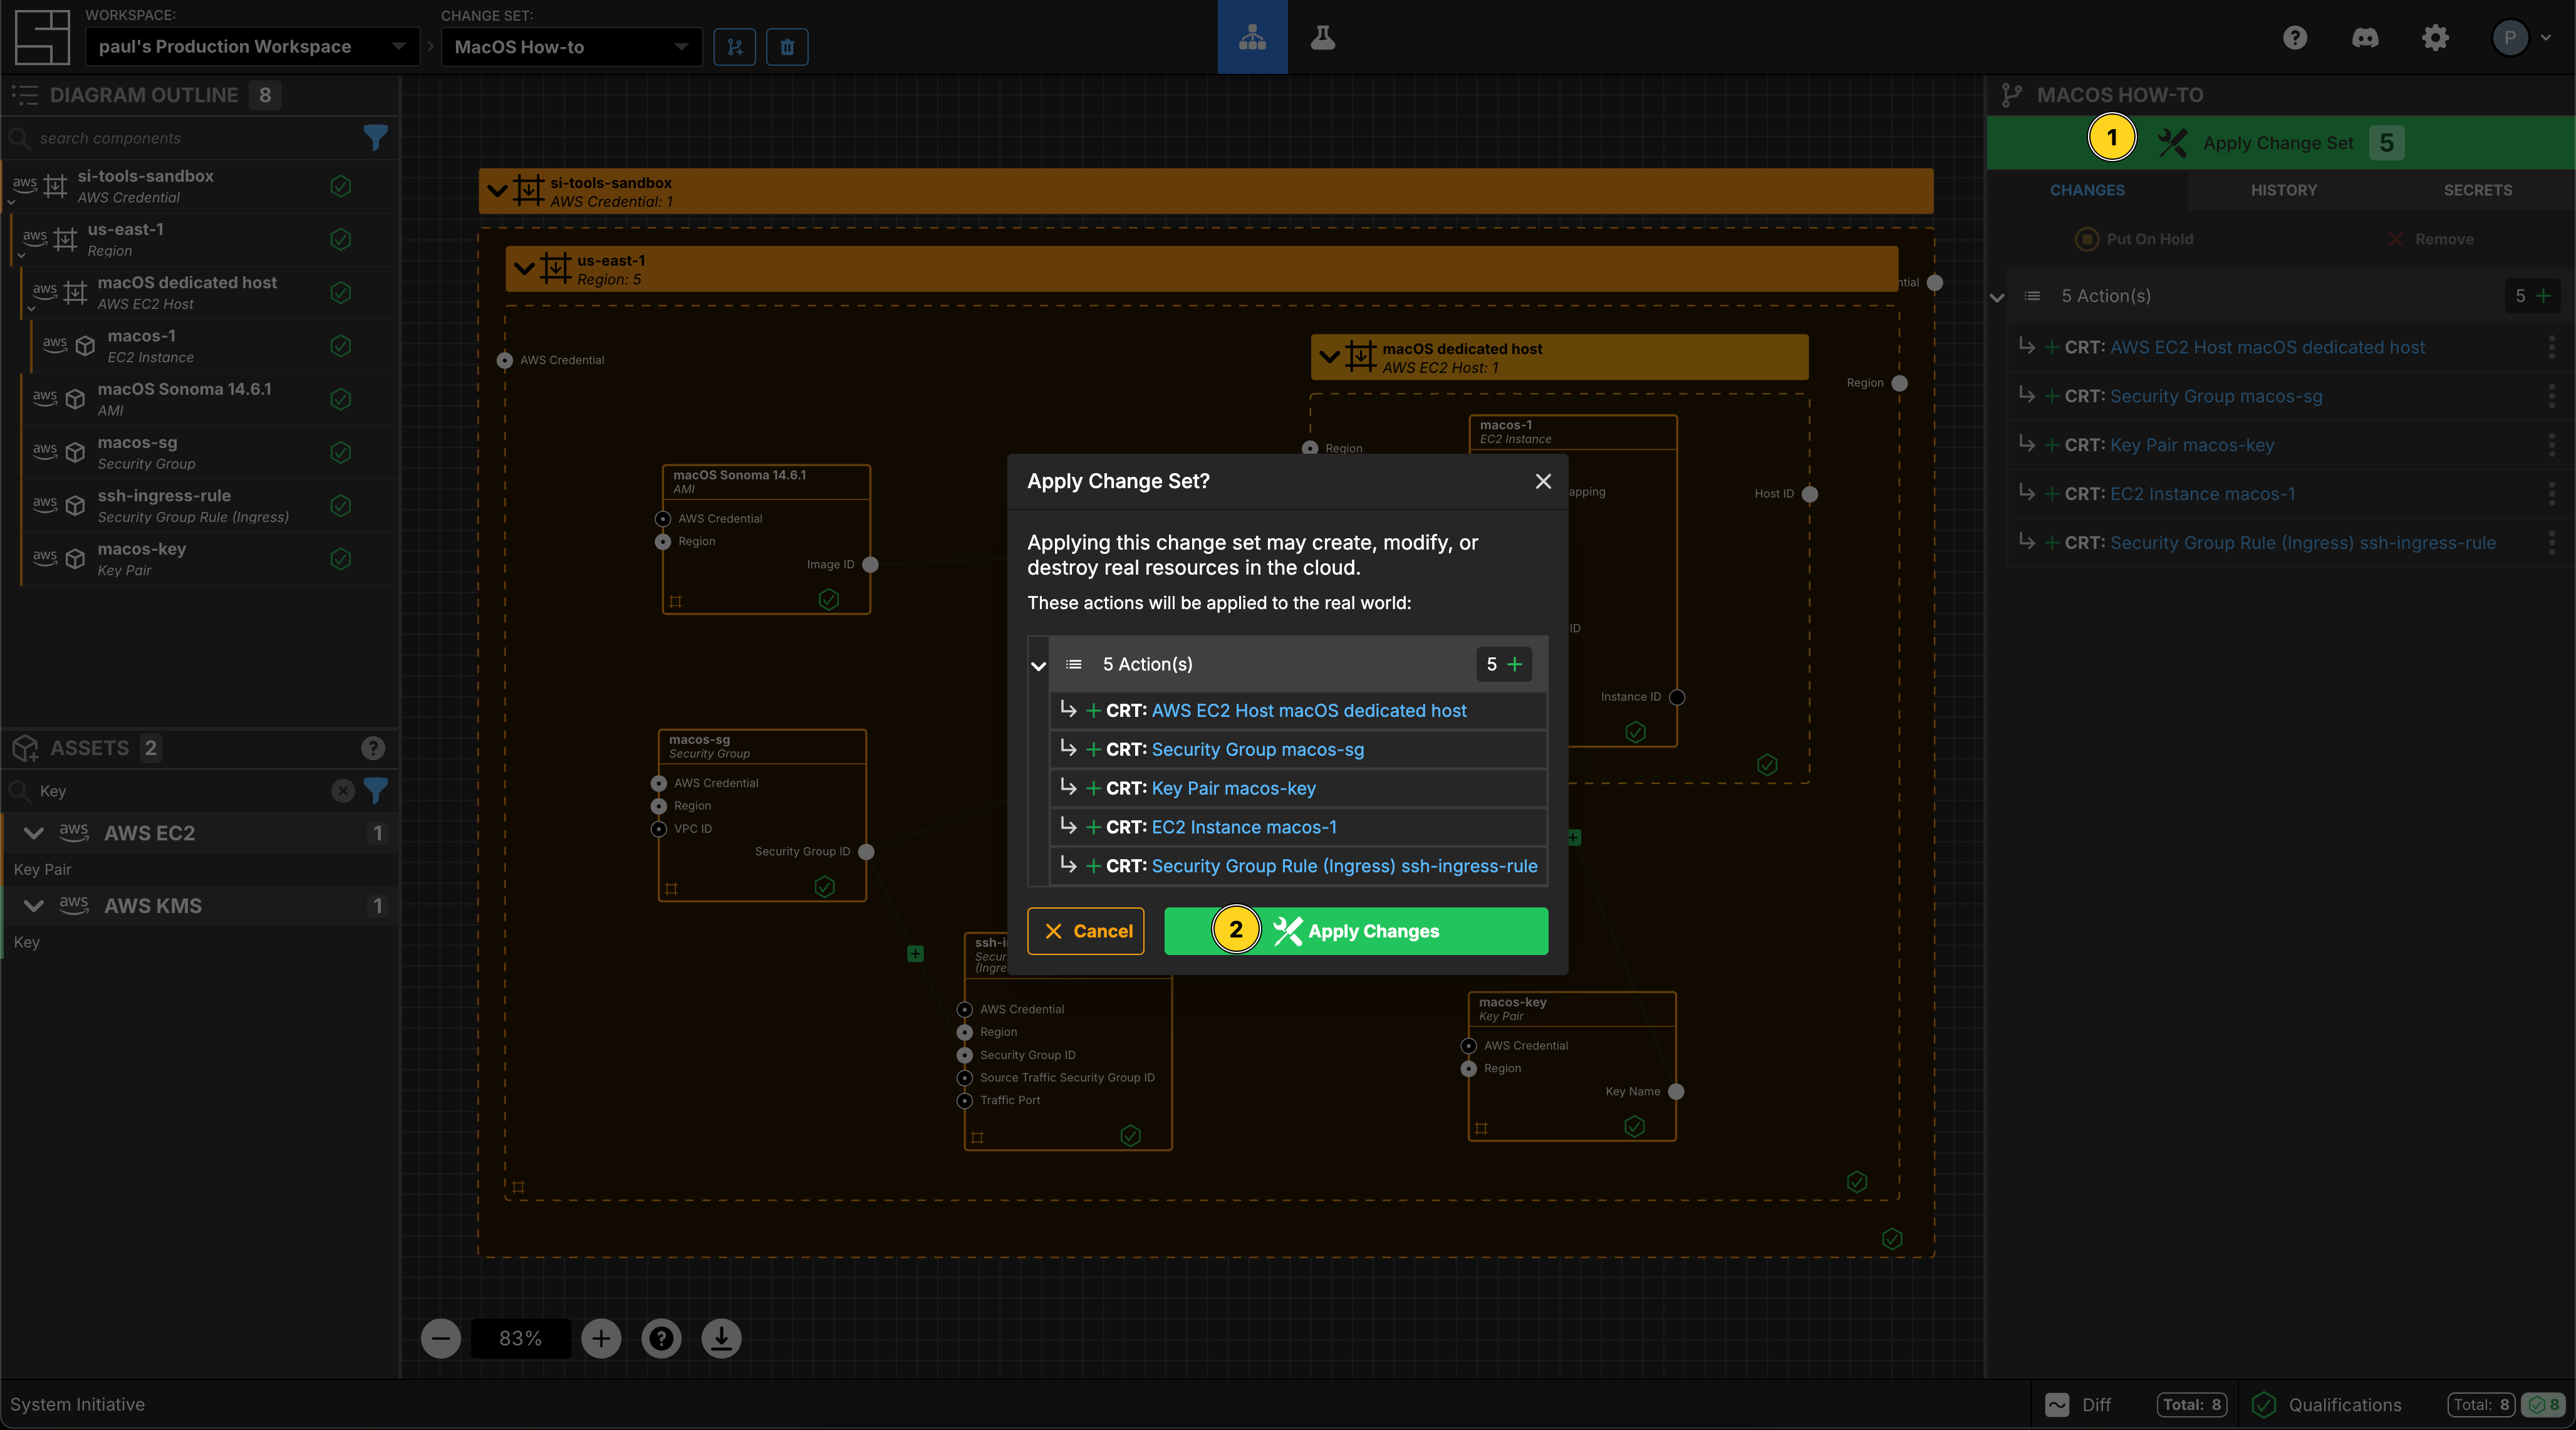Click the assets filter funnel icon
The width and height of the screenshot is (2576, 1430).
point(376,791)
